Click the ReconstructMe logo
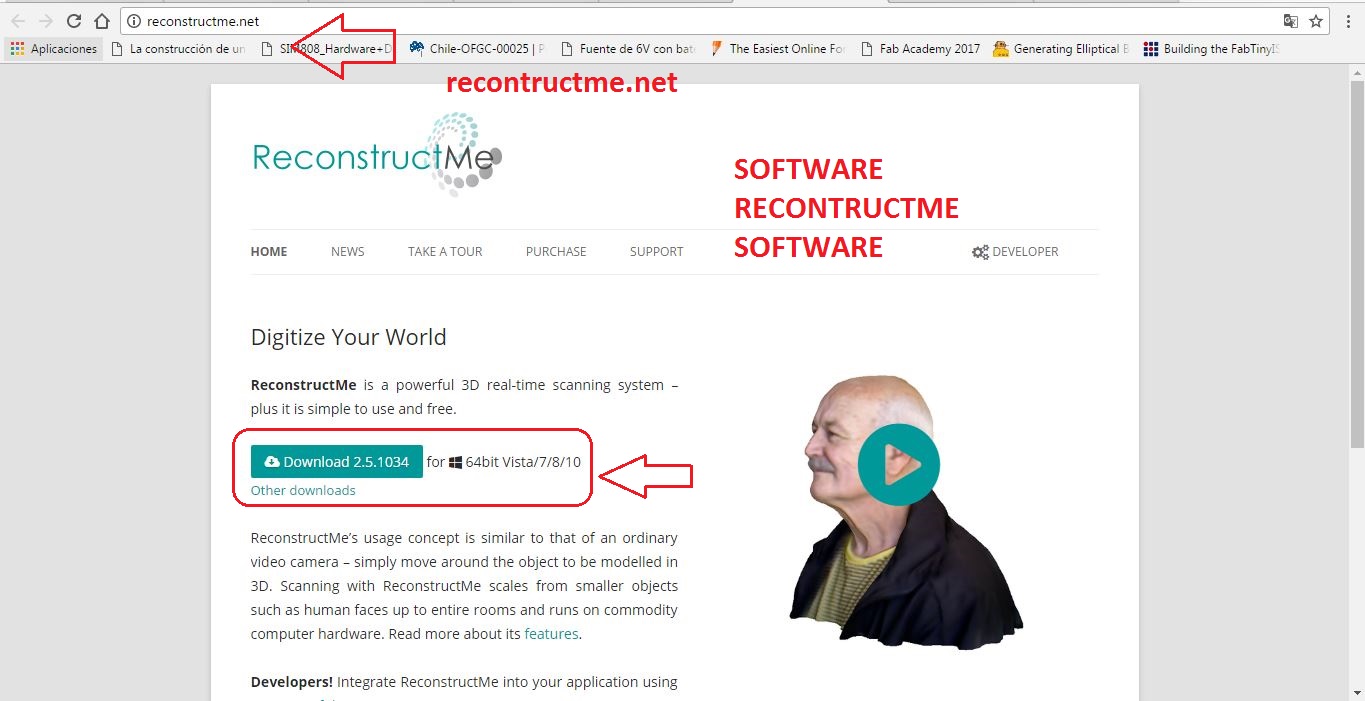 coord(377,156)
